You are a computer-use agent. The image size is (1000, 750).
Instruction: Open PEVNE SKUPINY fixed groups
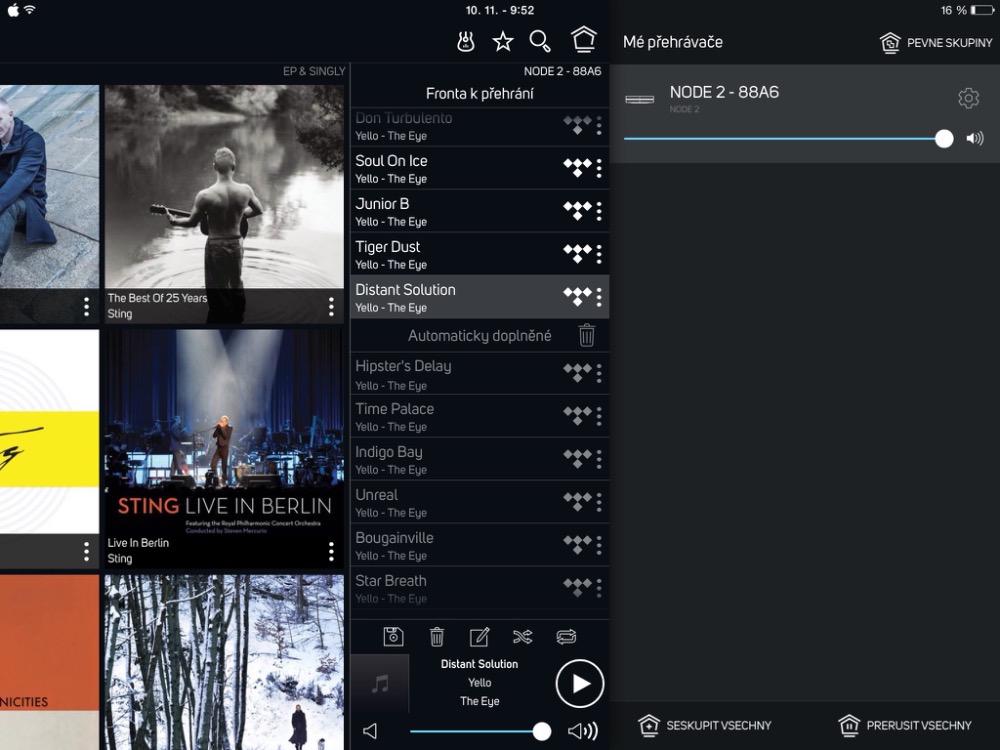pyautogui.click(x=936, y=43)
